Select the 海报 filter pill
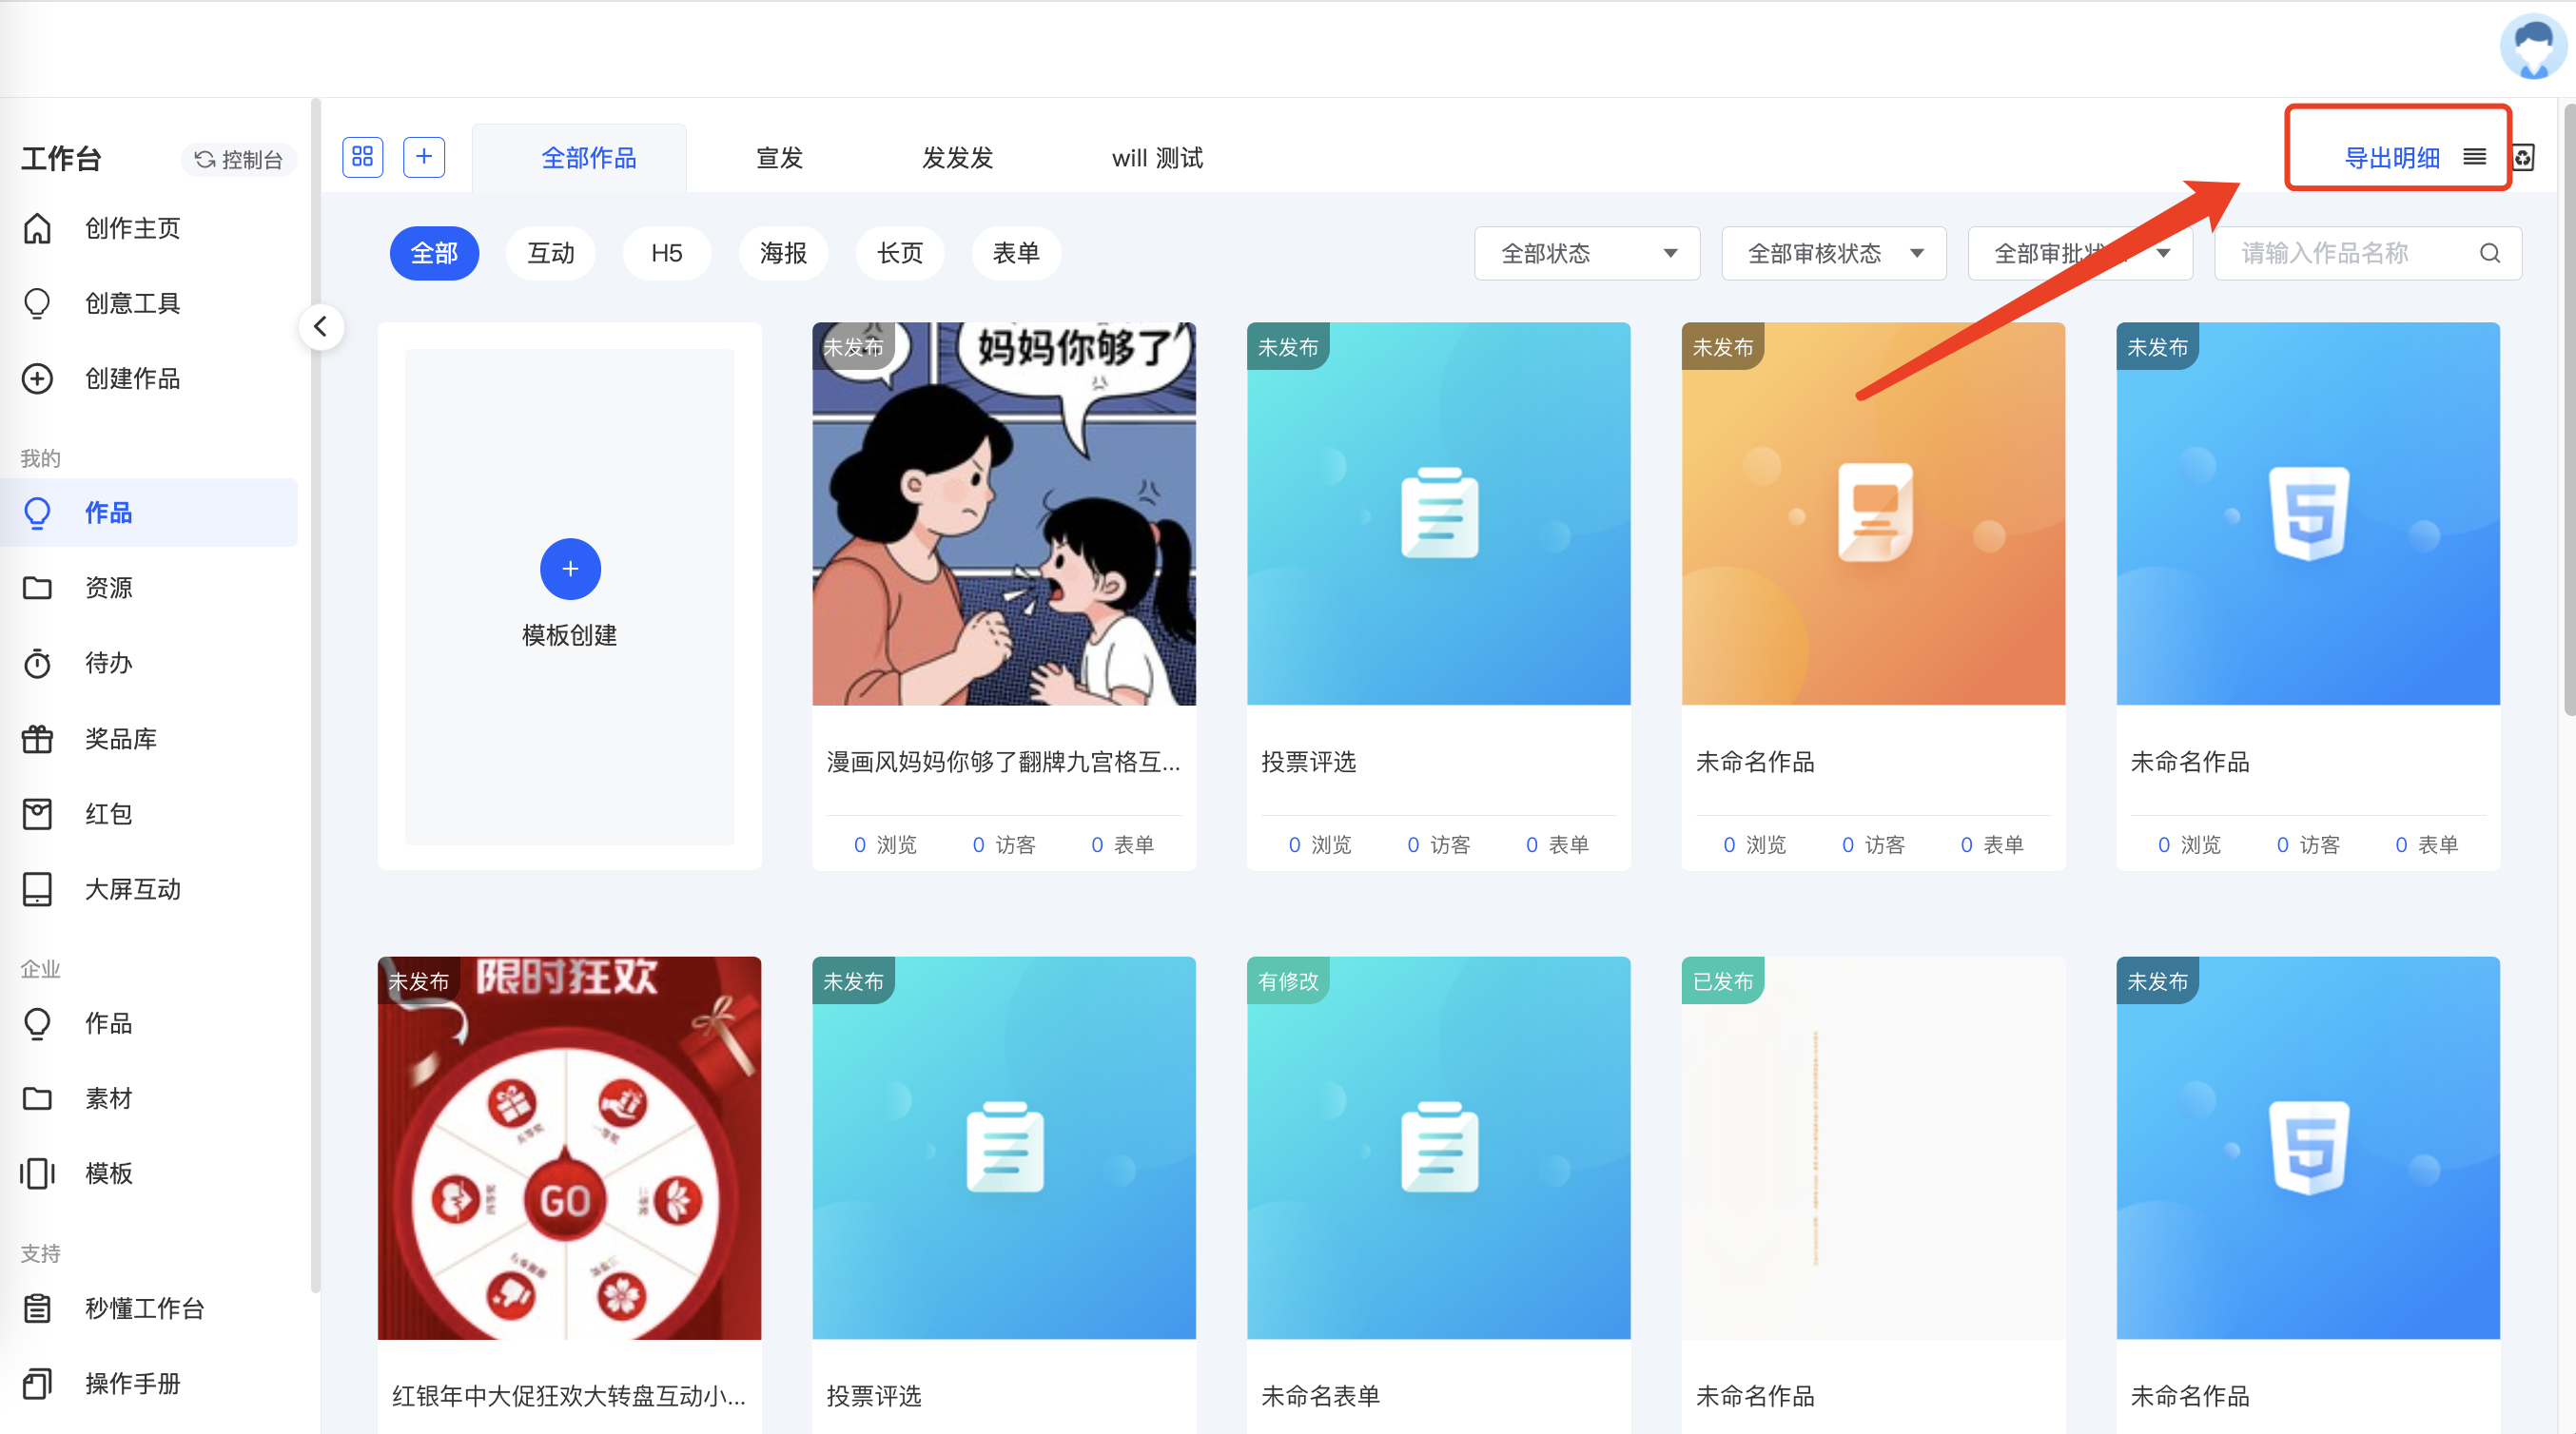 (x=783, y=253)
